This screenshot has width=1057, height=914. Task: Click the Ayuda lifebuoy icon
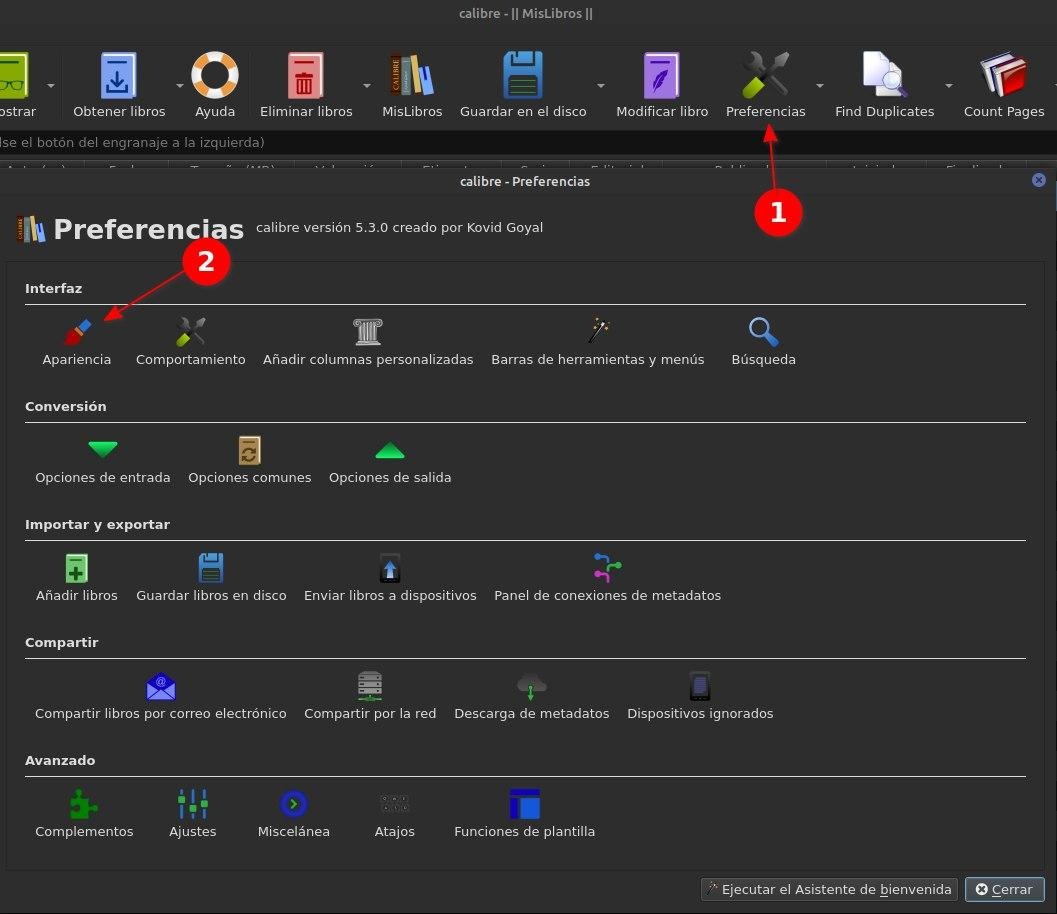point(214,75)
